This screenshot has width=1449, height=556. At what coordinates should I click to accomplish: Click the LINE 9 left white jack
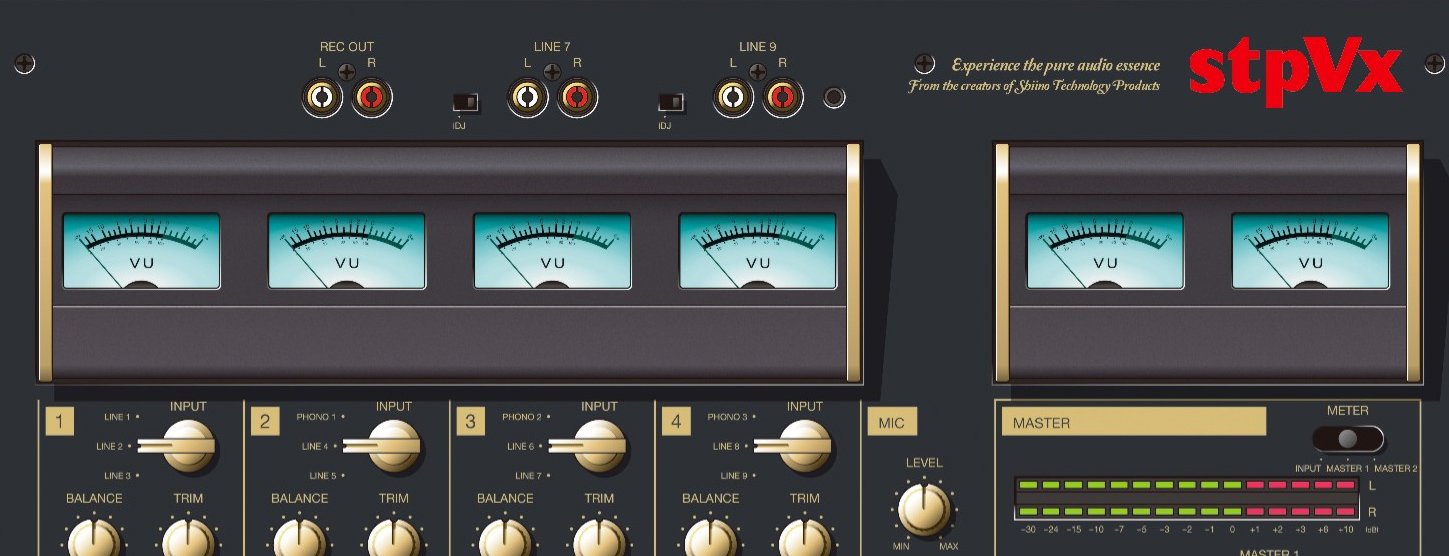point(732,98)
